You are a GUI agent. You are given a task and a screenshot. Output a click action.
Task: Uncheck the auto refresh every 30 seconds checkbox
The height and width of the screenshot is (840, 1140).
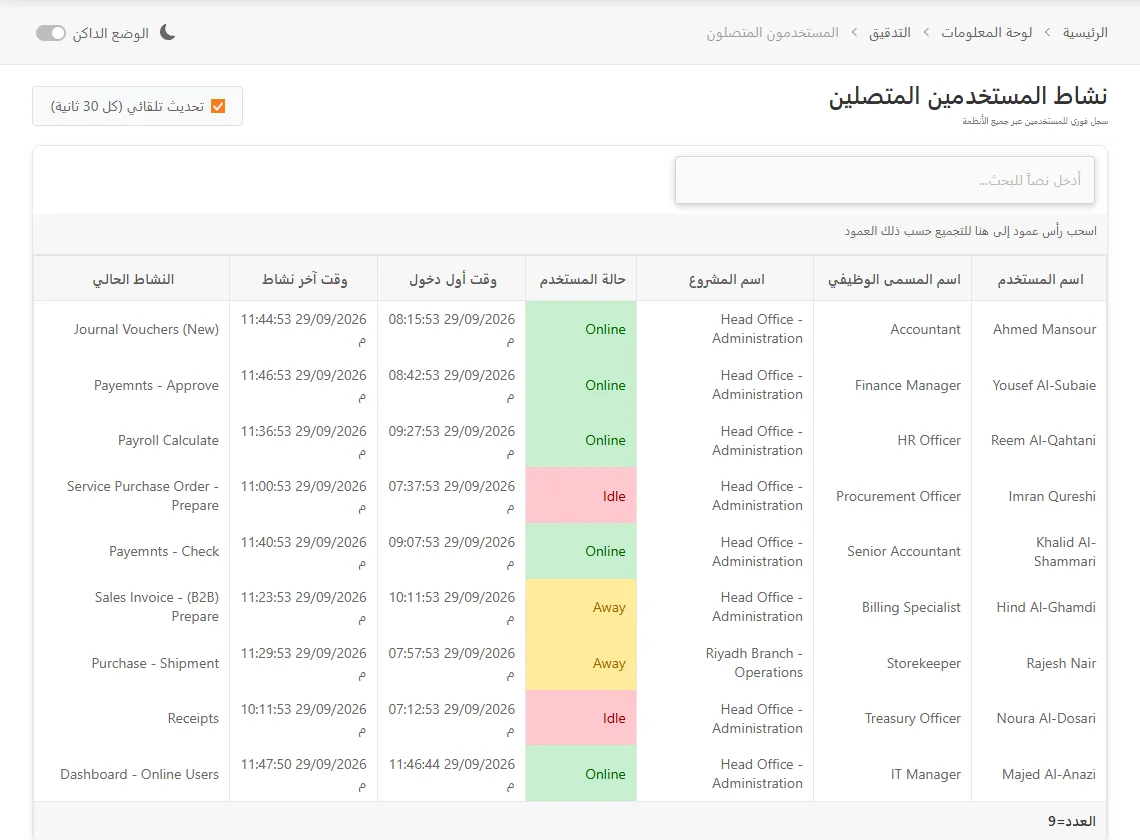point(218,106)
